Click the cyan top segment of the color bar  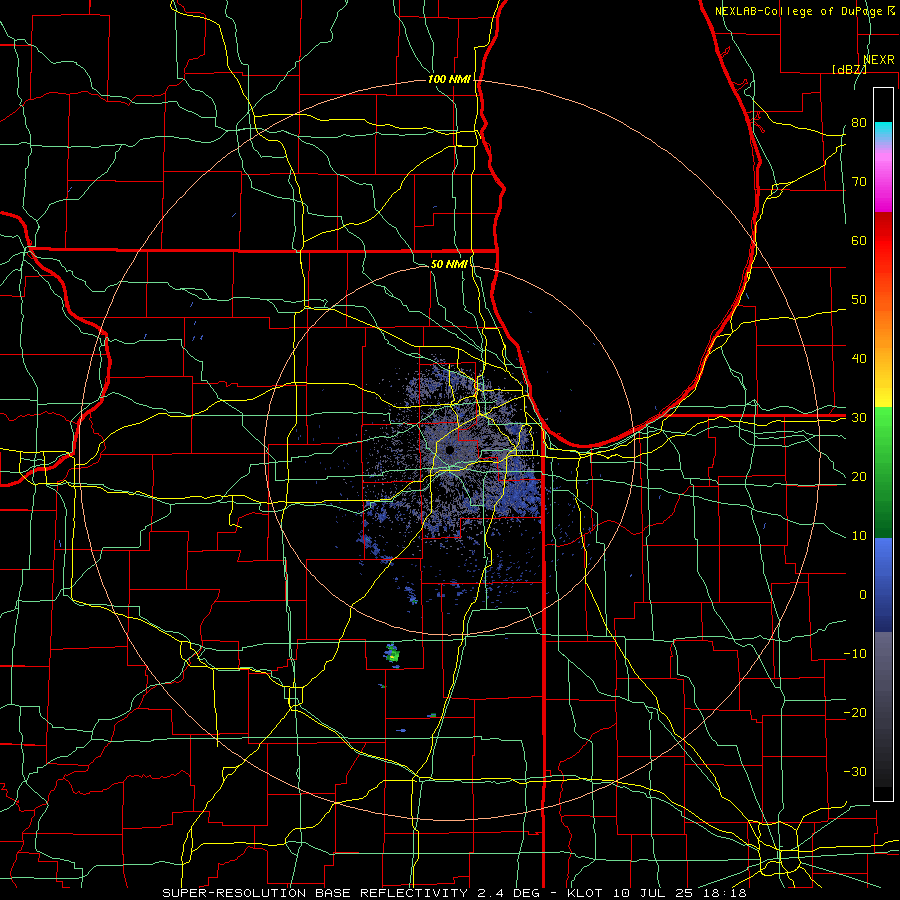pyautogui.click(x=883, y=131)
